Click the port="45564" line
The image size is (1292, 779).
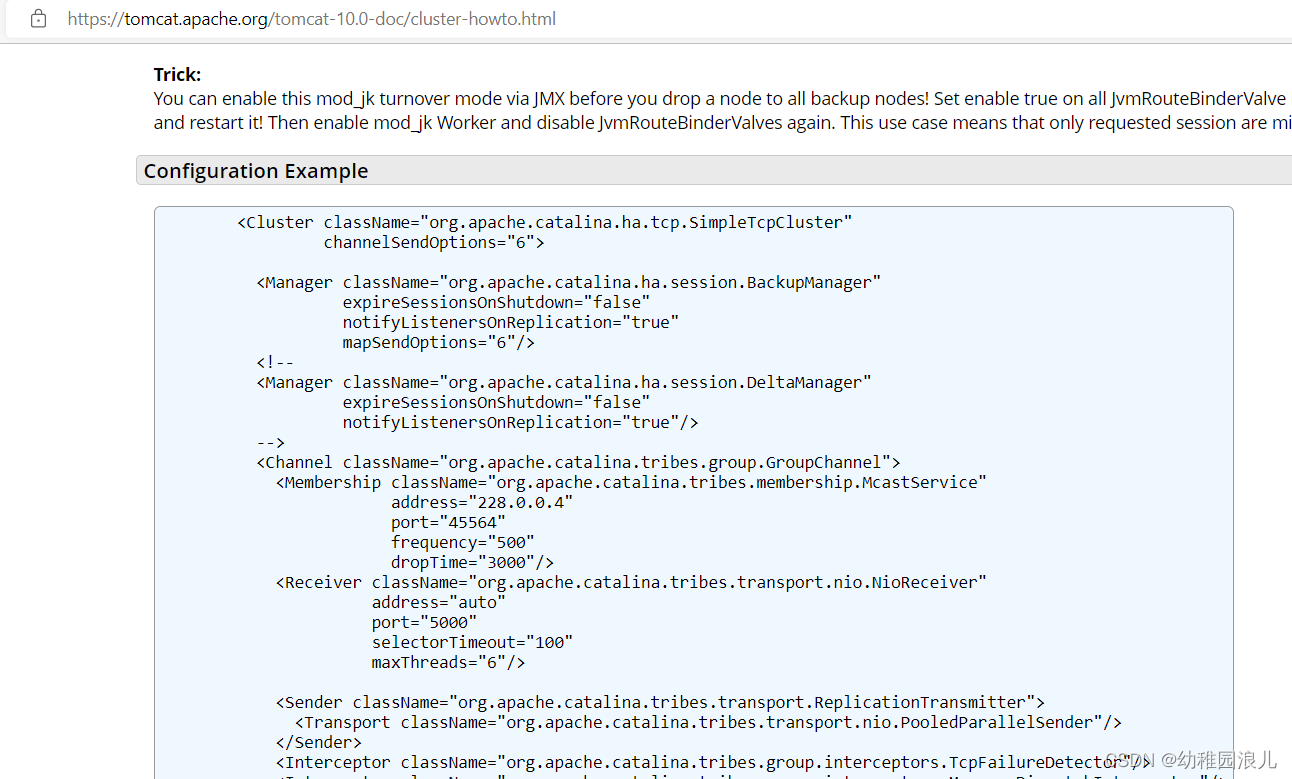coord(449,522)
